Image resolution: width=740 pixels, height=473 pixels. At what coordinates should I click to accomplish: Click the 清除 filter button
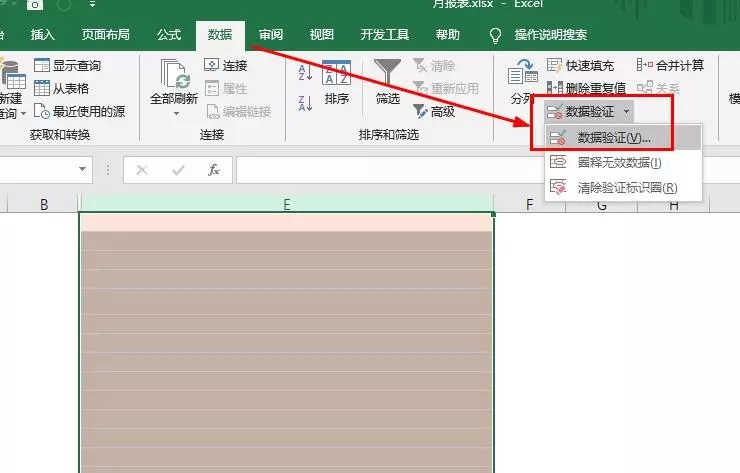(434, 65)
